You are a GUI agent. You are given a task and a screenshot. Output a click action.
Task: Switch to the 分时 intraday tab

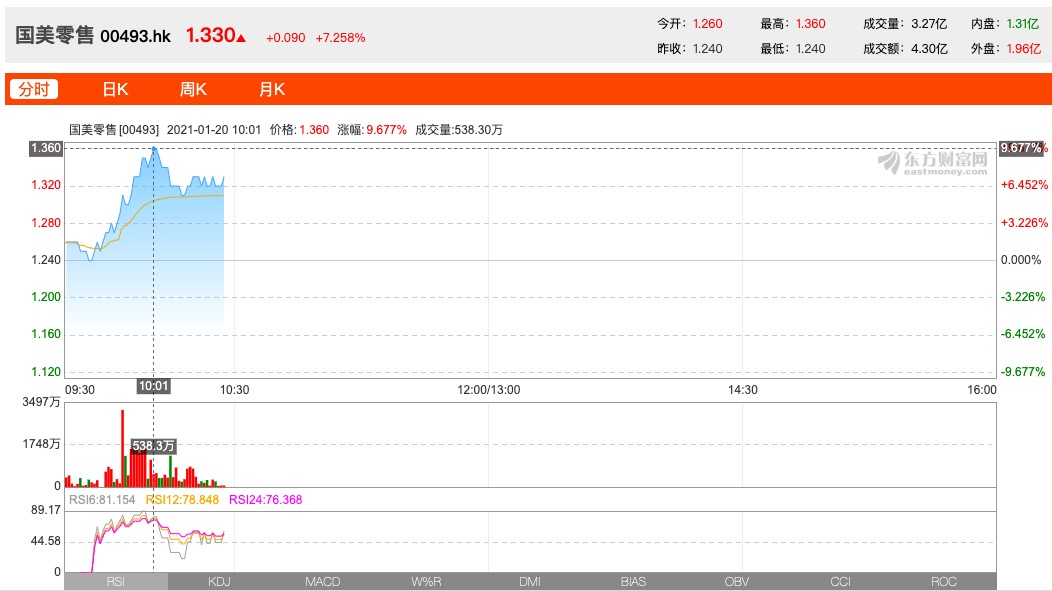click(x=34, y=89)
